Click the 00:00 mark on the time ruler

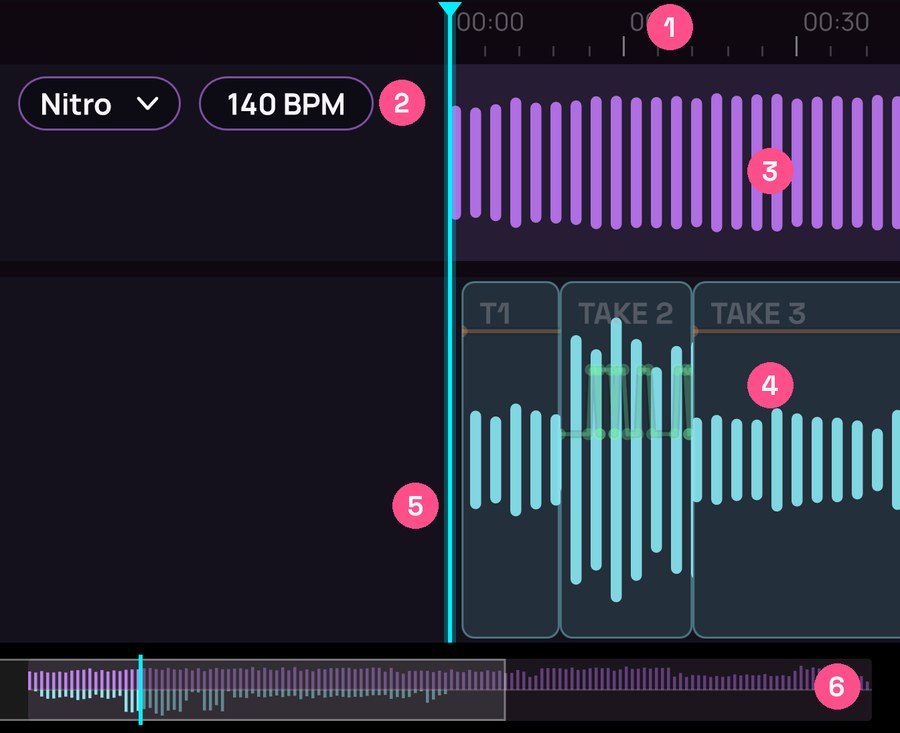coord(490,22)
